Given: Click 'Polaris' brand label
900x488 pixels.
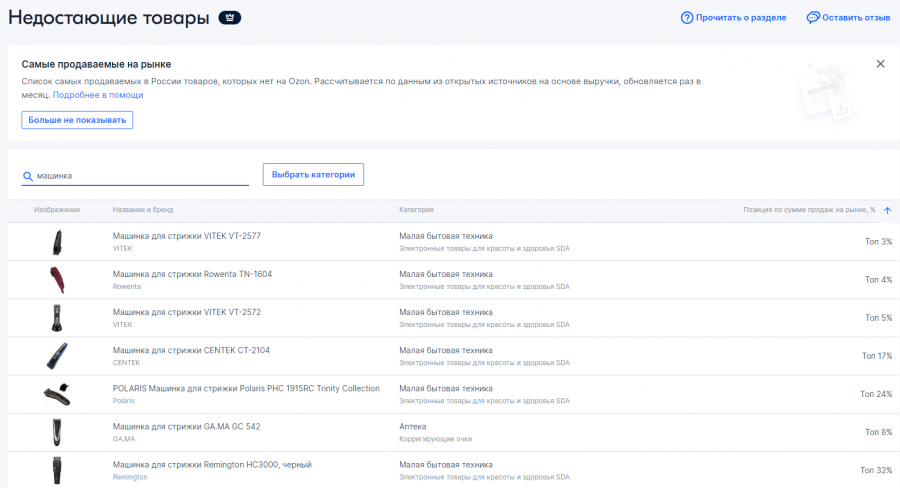Looking at the screenshot, I should pyautogui.click(x=123, y=401).
